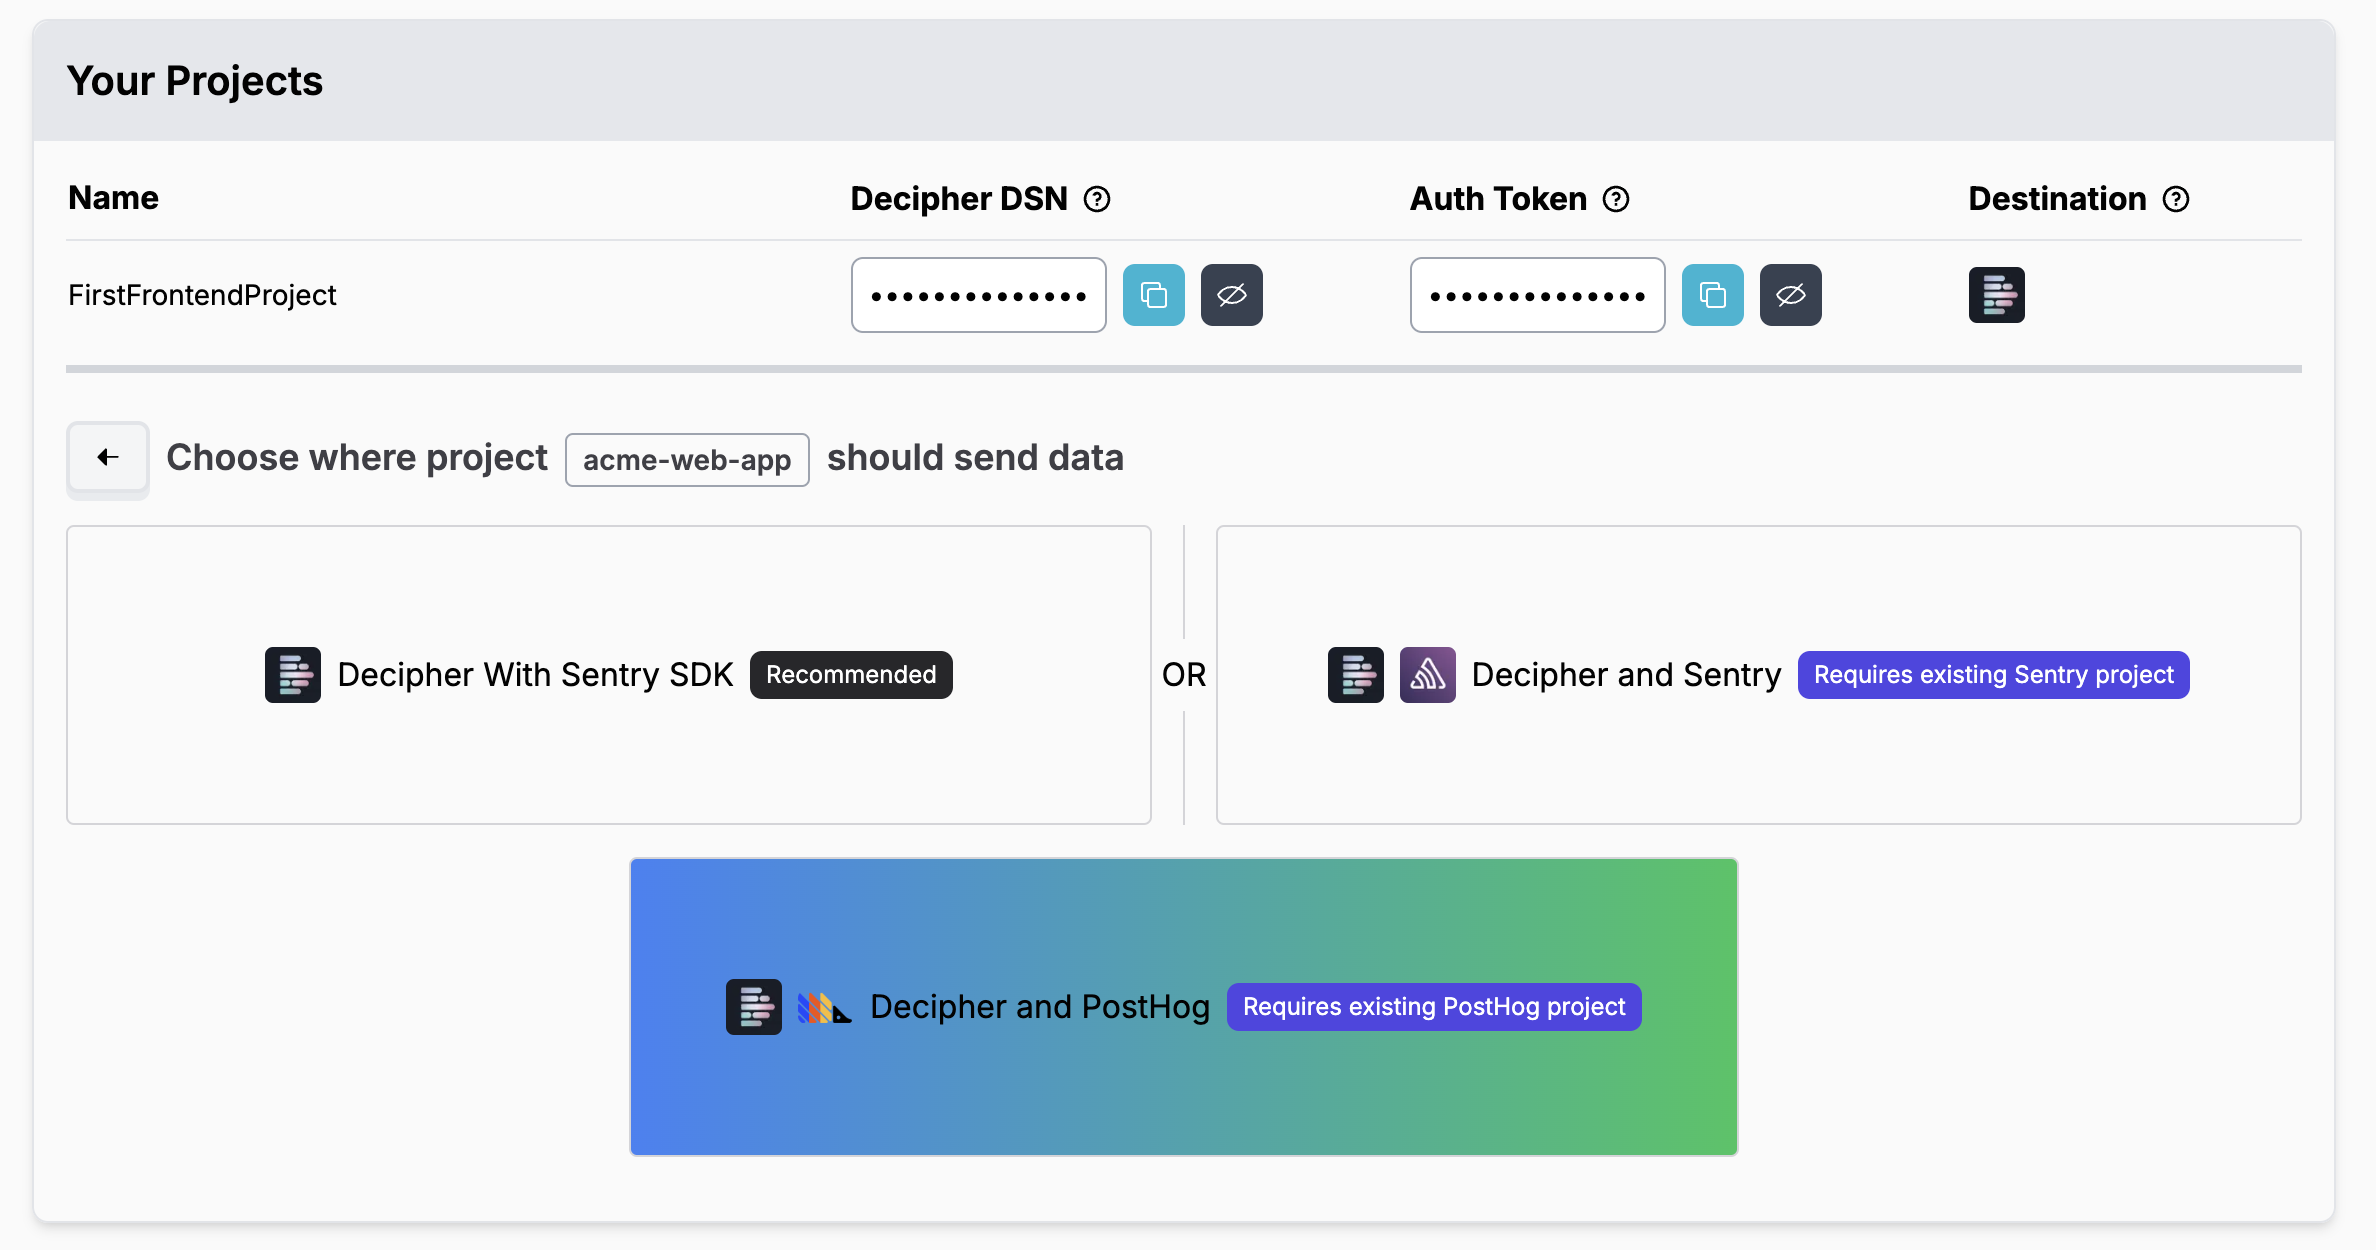Screen dimensions: 2376x1250
Task: Open Destination help tooltip icon
Action: (x=2176, y=199)
